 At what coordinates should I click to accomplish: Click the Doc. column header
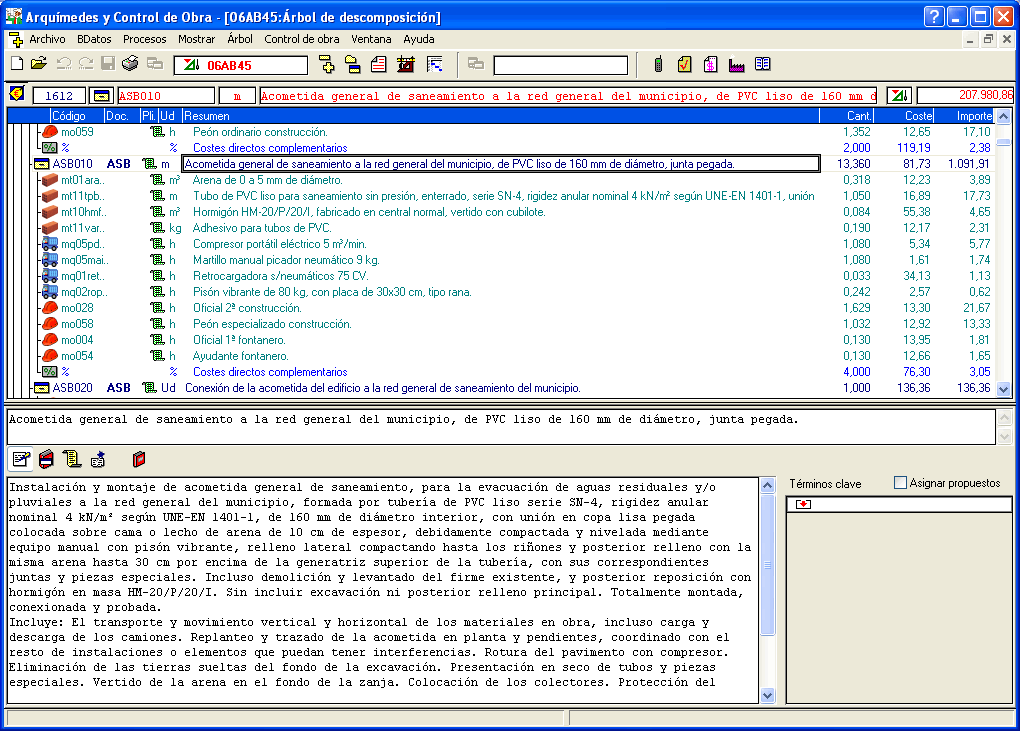coord(122,116)
